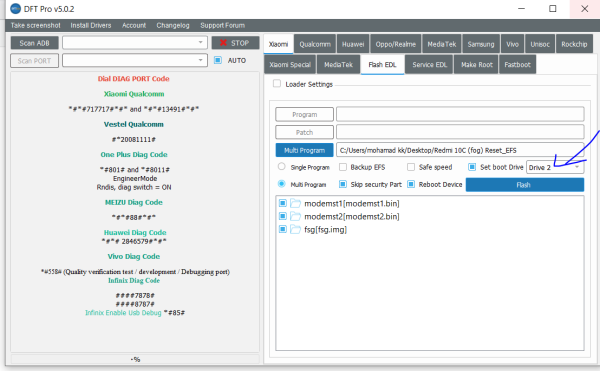Open the PORT selection dropdown
Image resolution: width=600 pixels, height=371 pixels.
pos(135,60)
